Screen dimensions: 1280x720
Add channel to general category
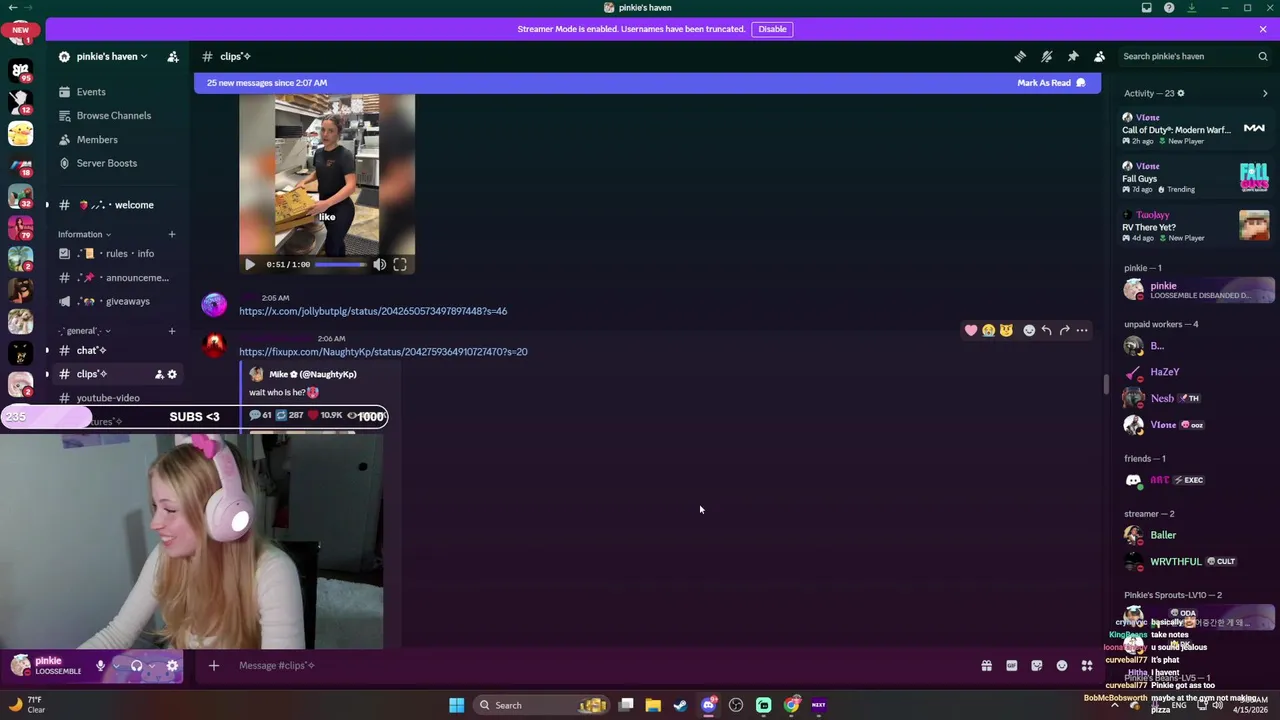coord(172,331)
